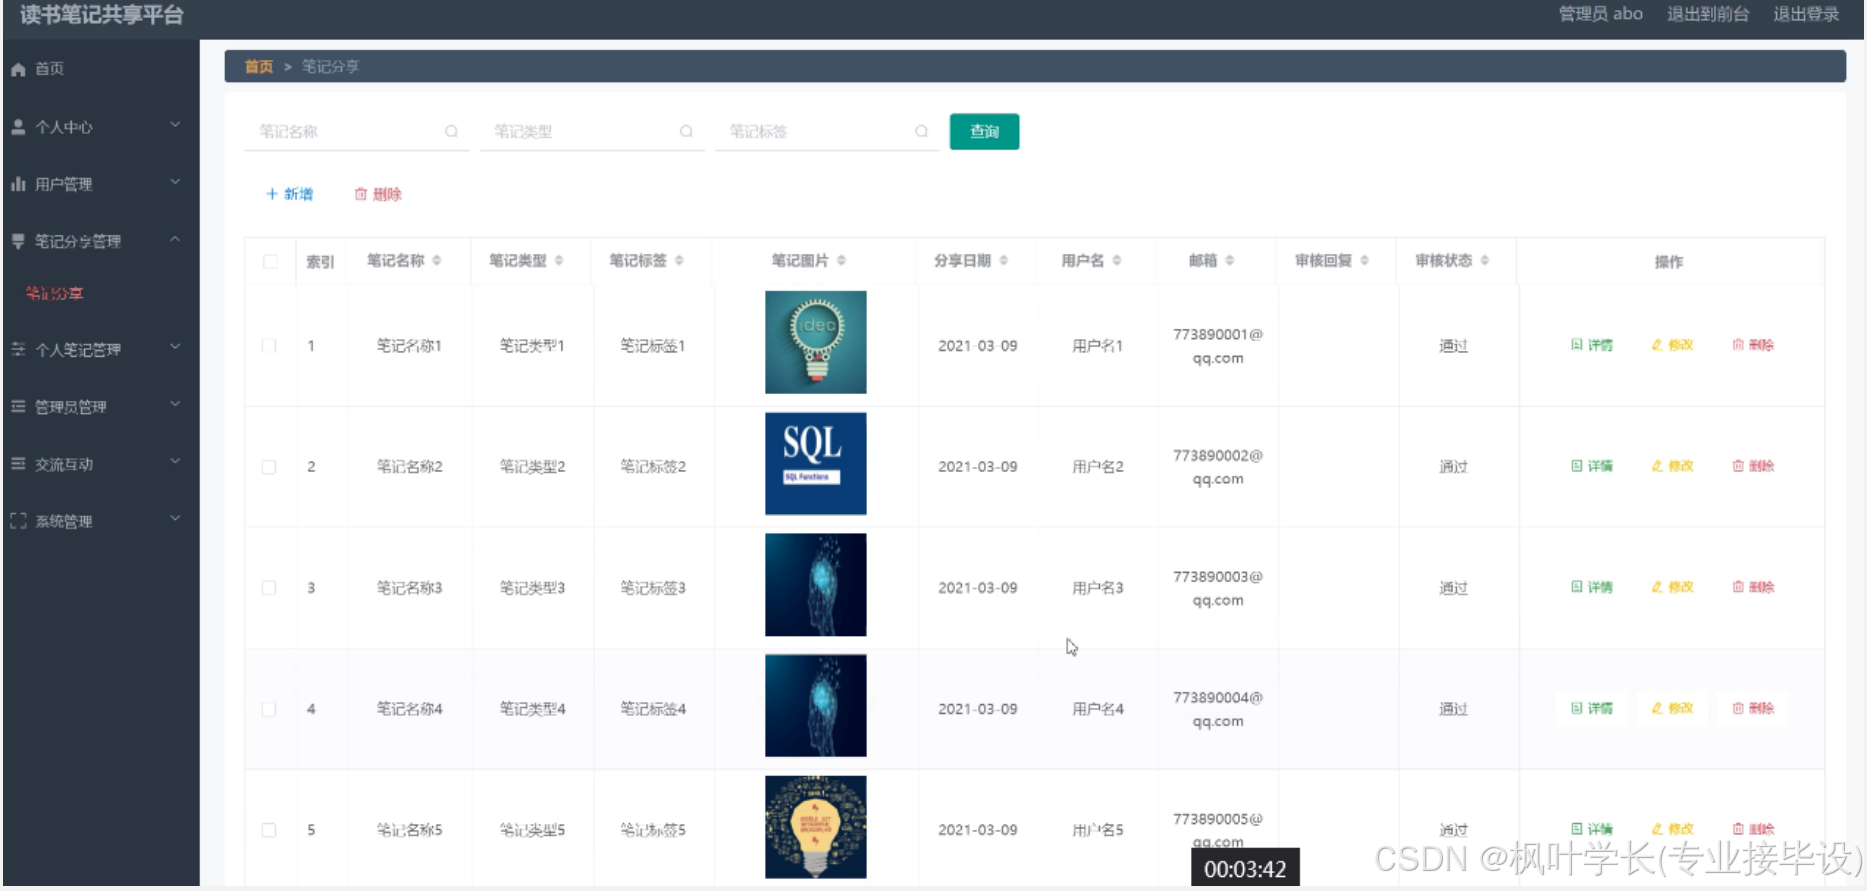Viewport: 1867px width, 891px height.
Task: Open 详情 for 笔记名称5 row
Action: click(1592, 829)
